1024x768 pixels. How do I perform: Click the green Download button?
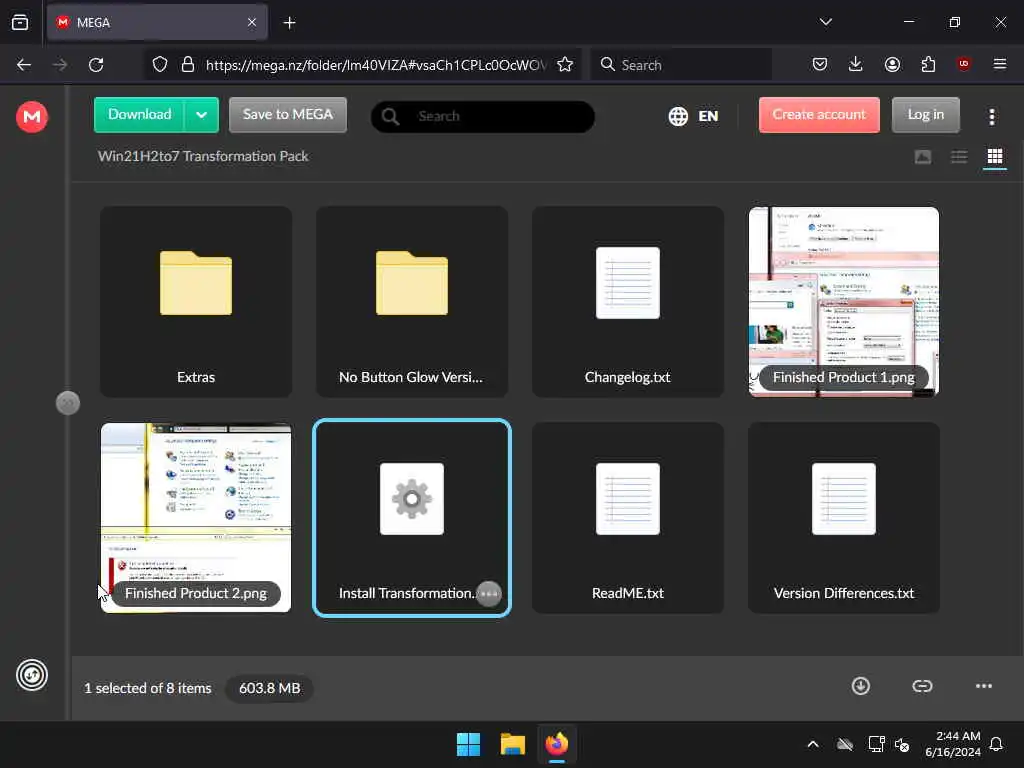139,115
